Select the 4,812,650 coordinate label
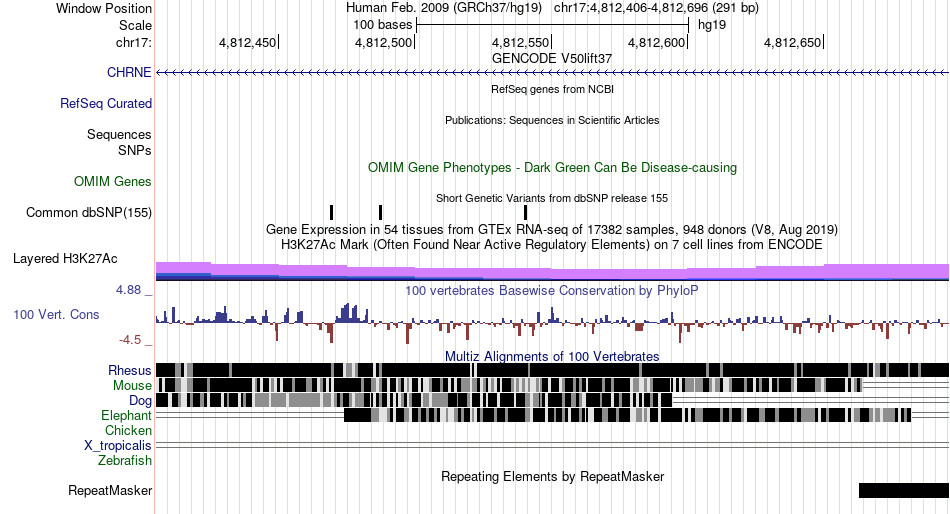The width and height of the screenshot is (950, 514). click(792, 42)
